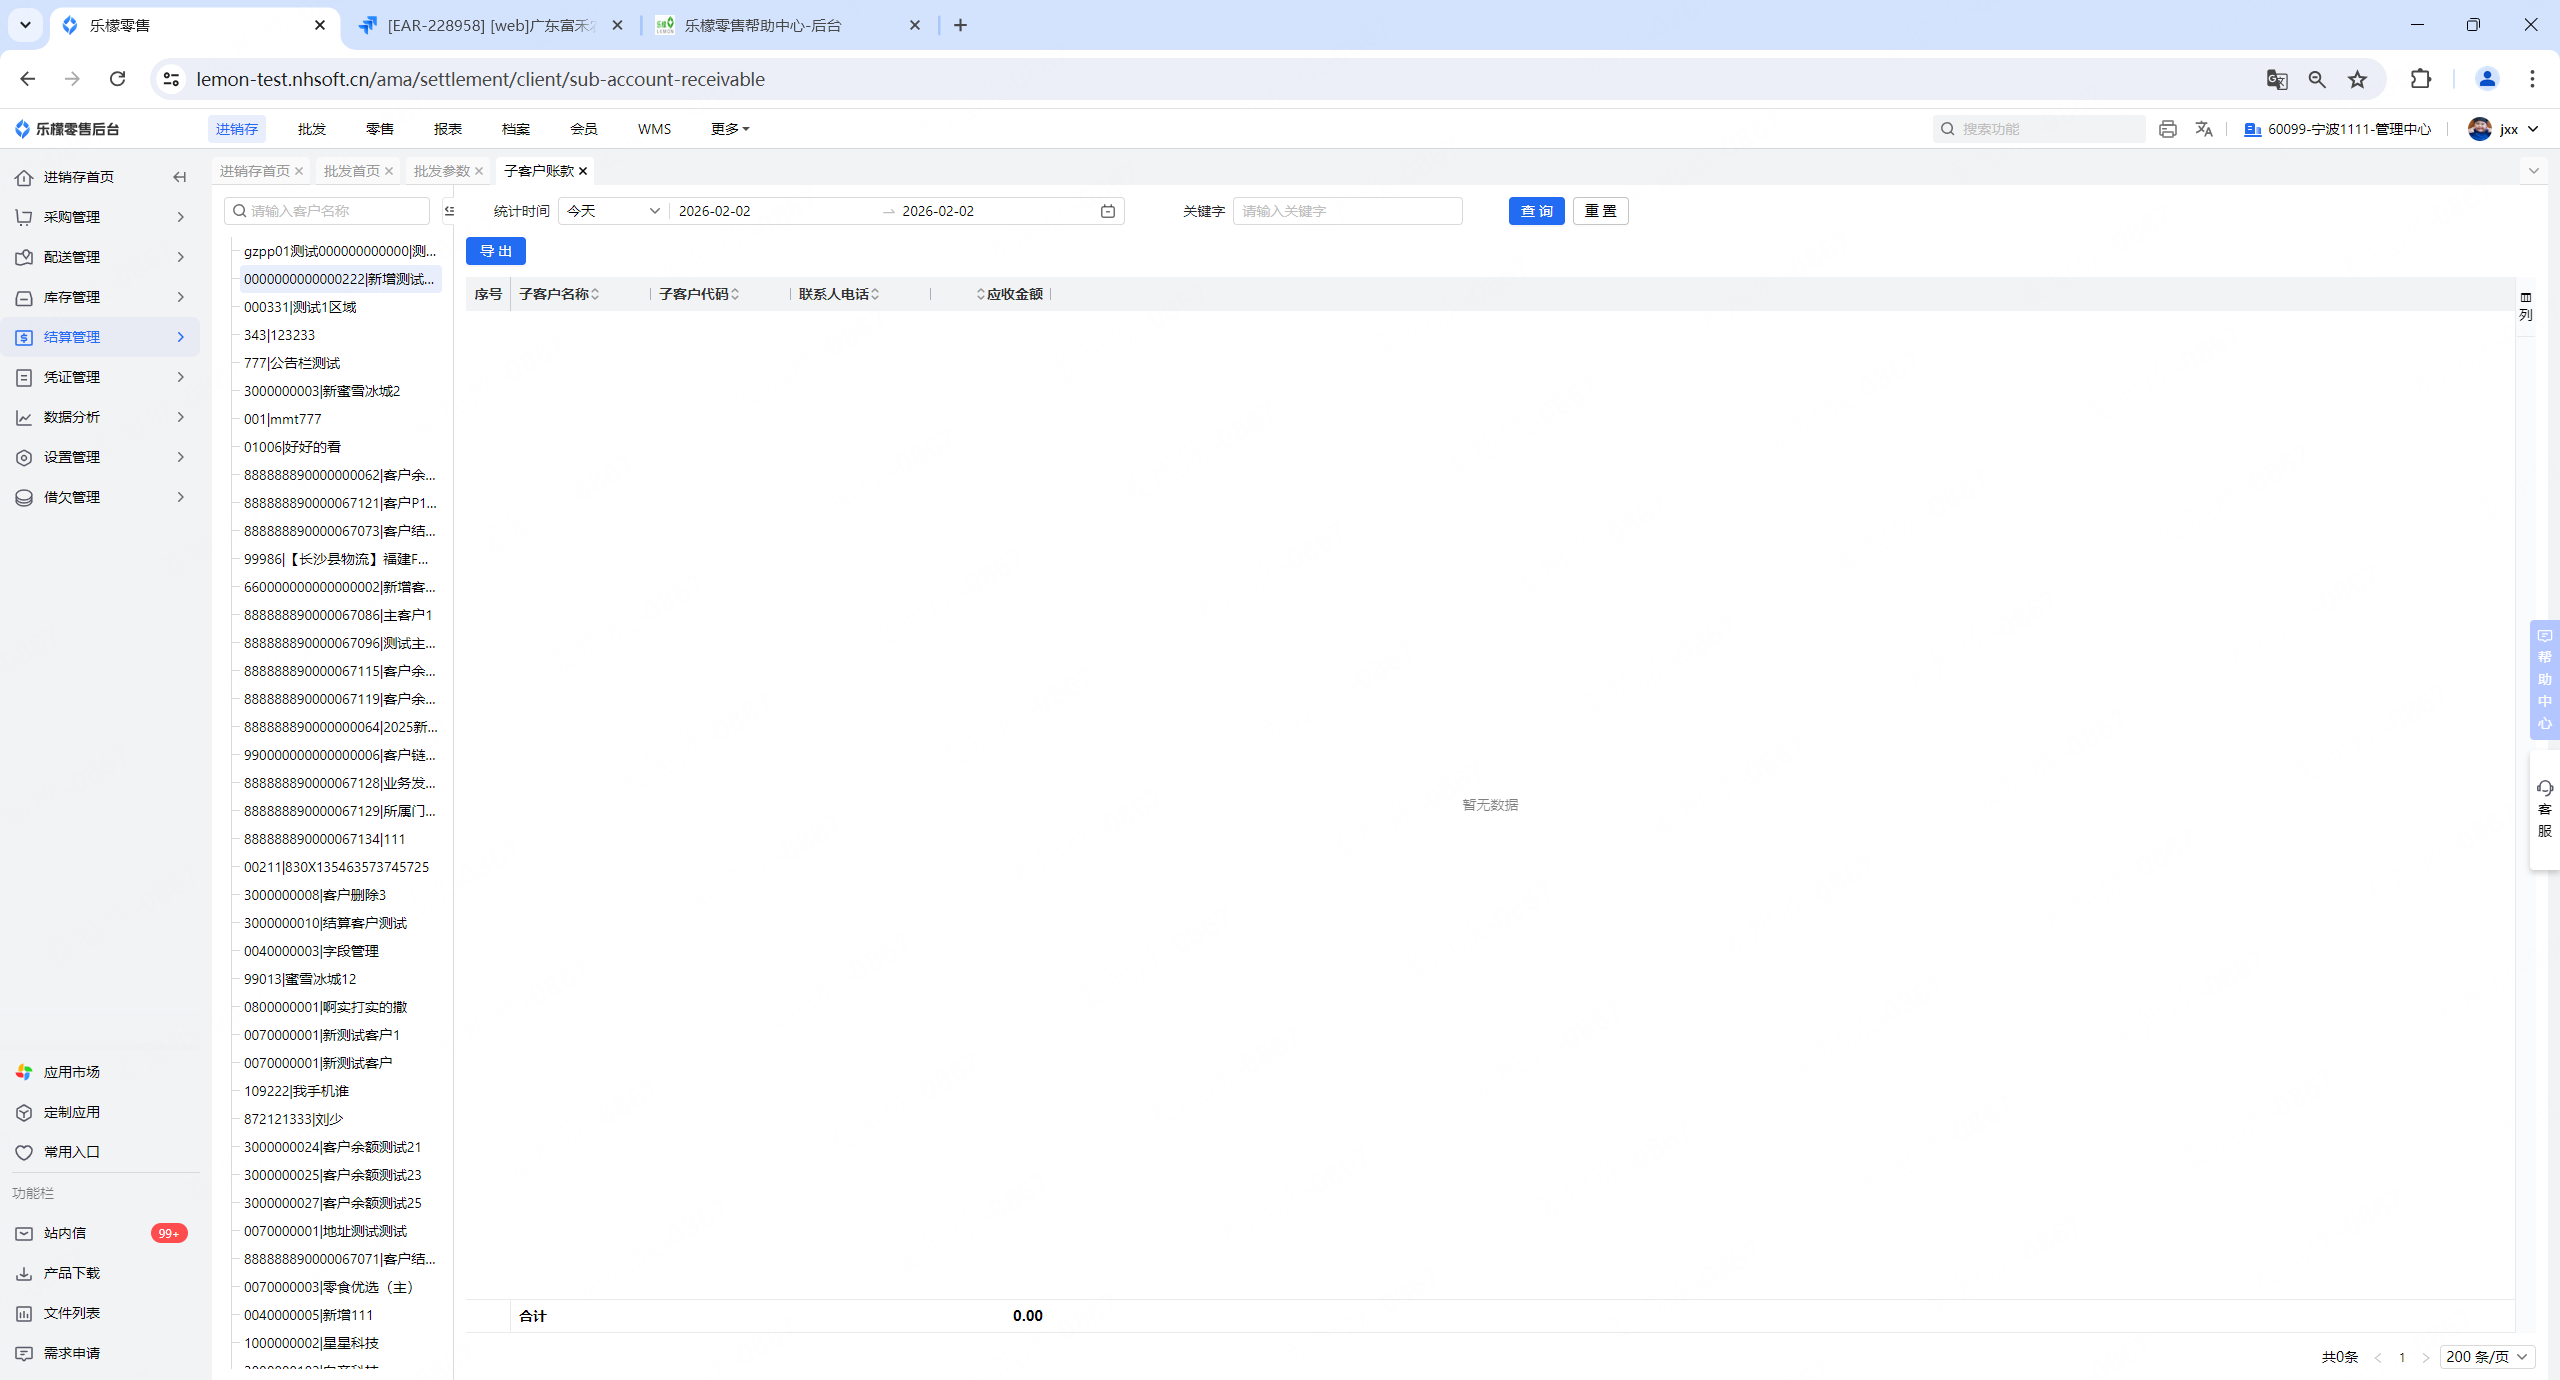Open the 客服 customer service widget

2545,810
